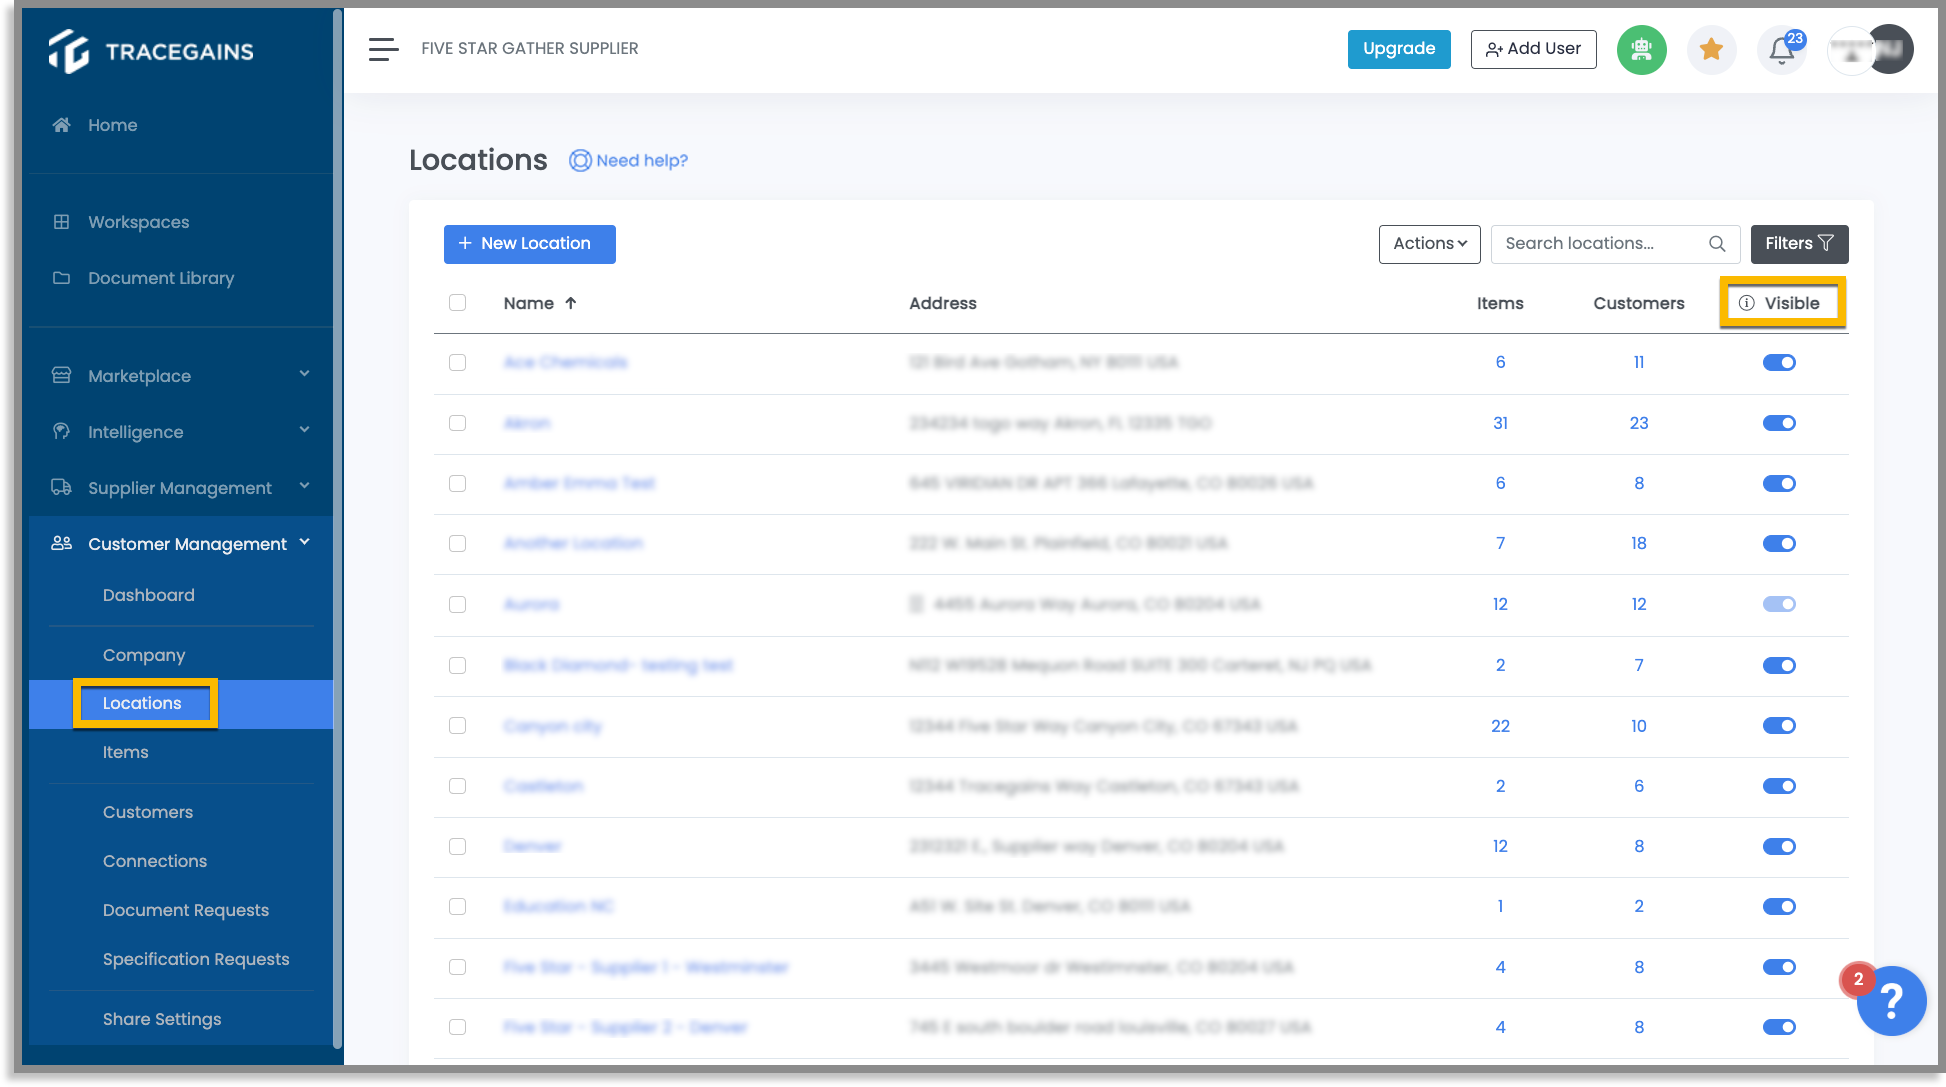The image size is (1946, 1087).
Task: Click the TraceGains logo
Action: [151, 51]
